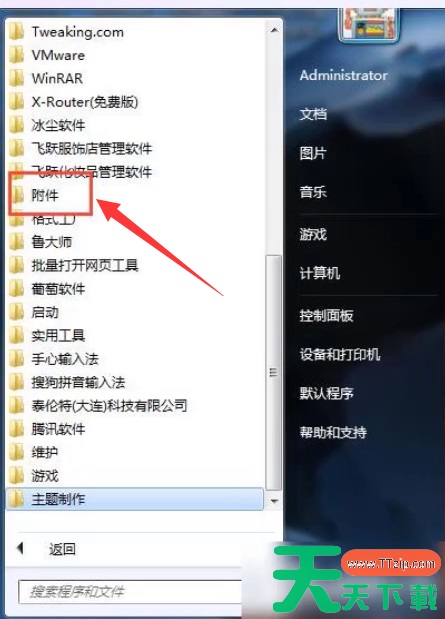Click the scrollbar down arrow
The image size is (445, 619).
(x=274, y=501)
